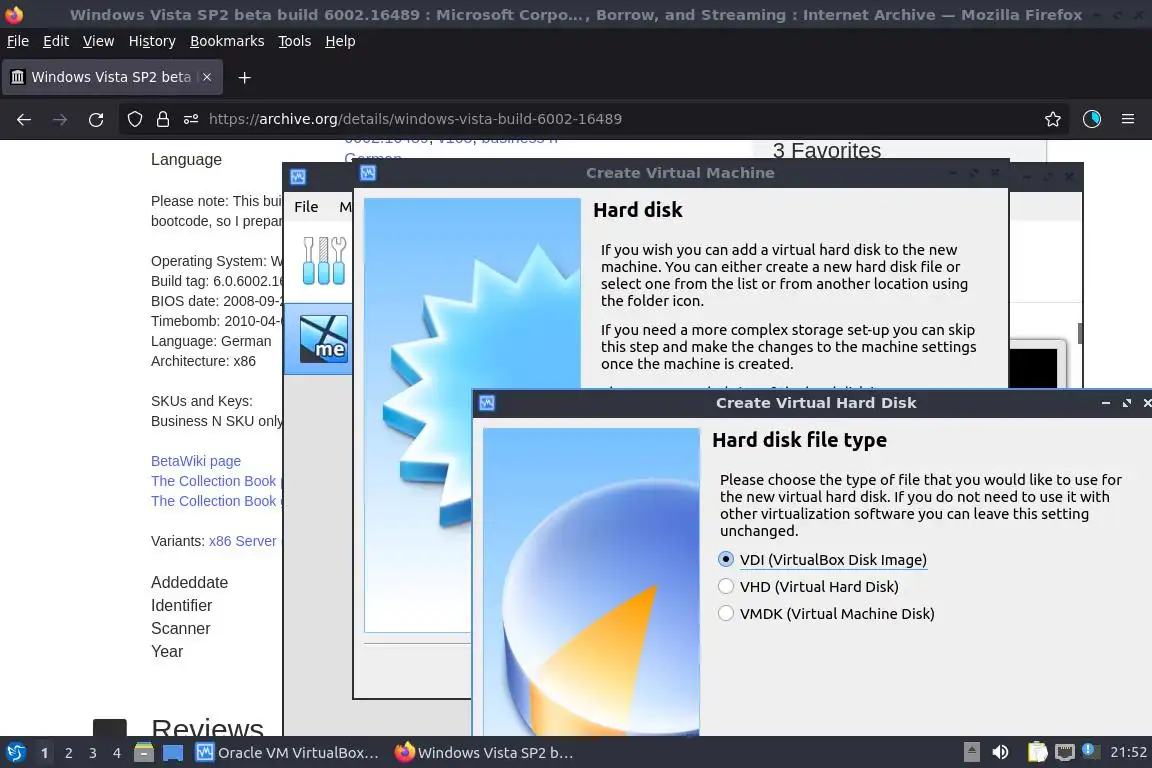The image size is (1152, 768).
Task: Select the VMDK (Virtual Machine Disk) option
Action: (827, 614)
